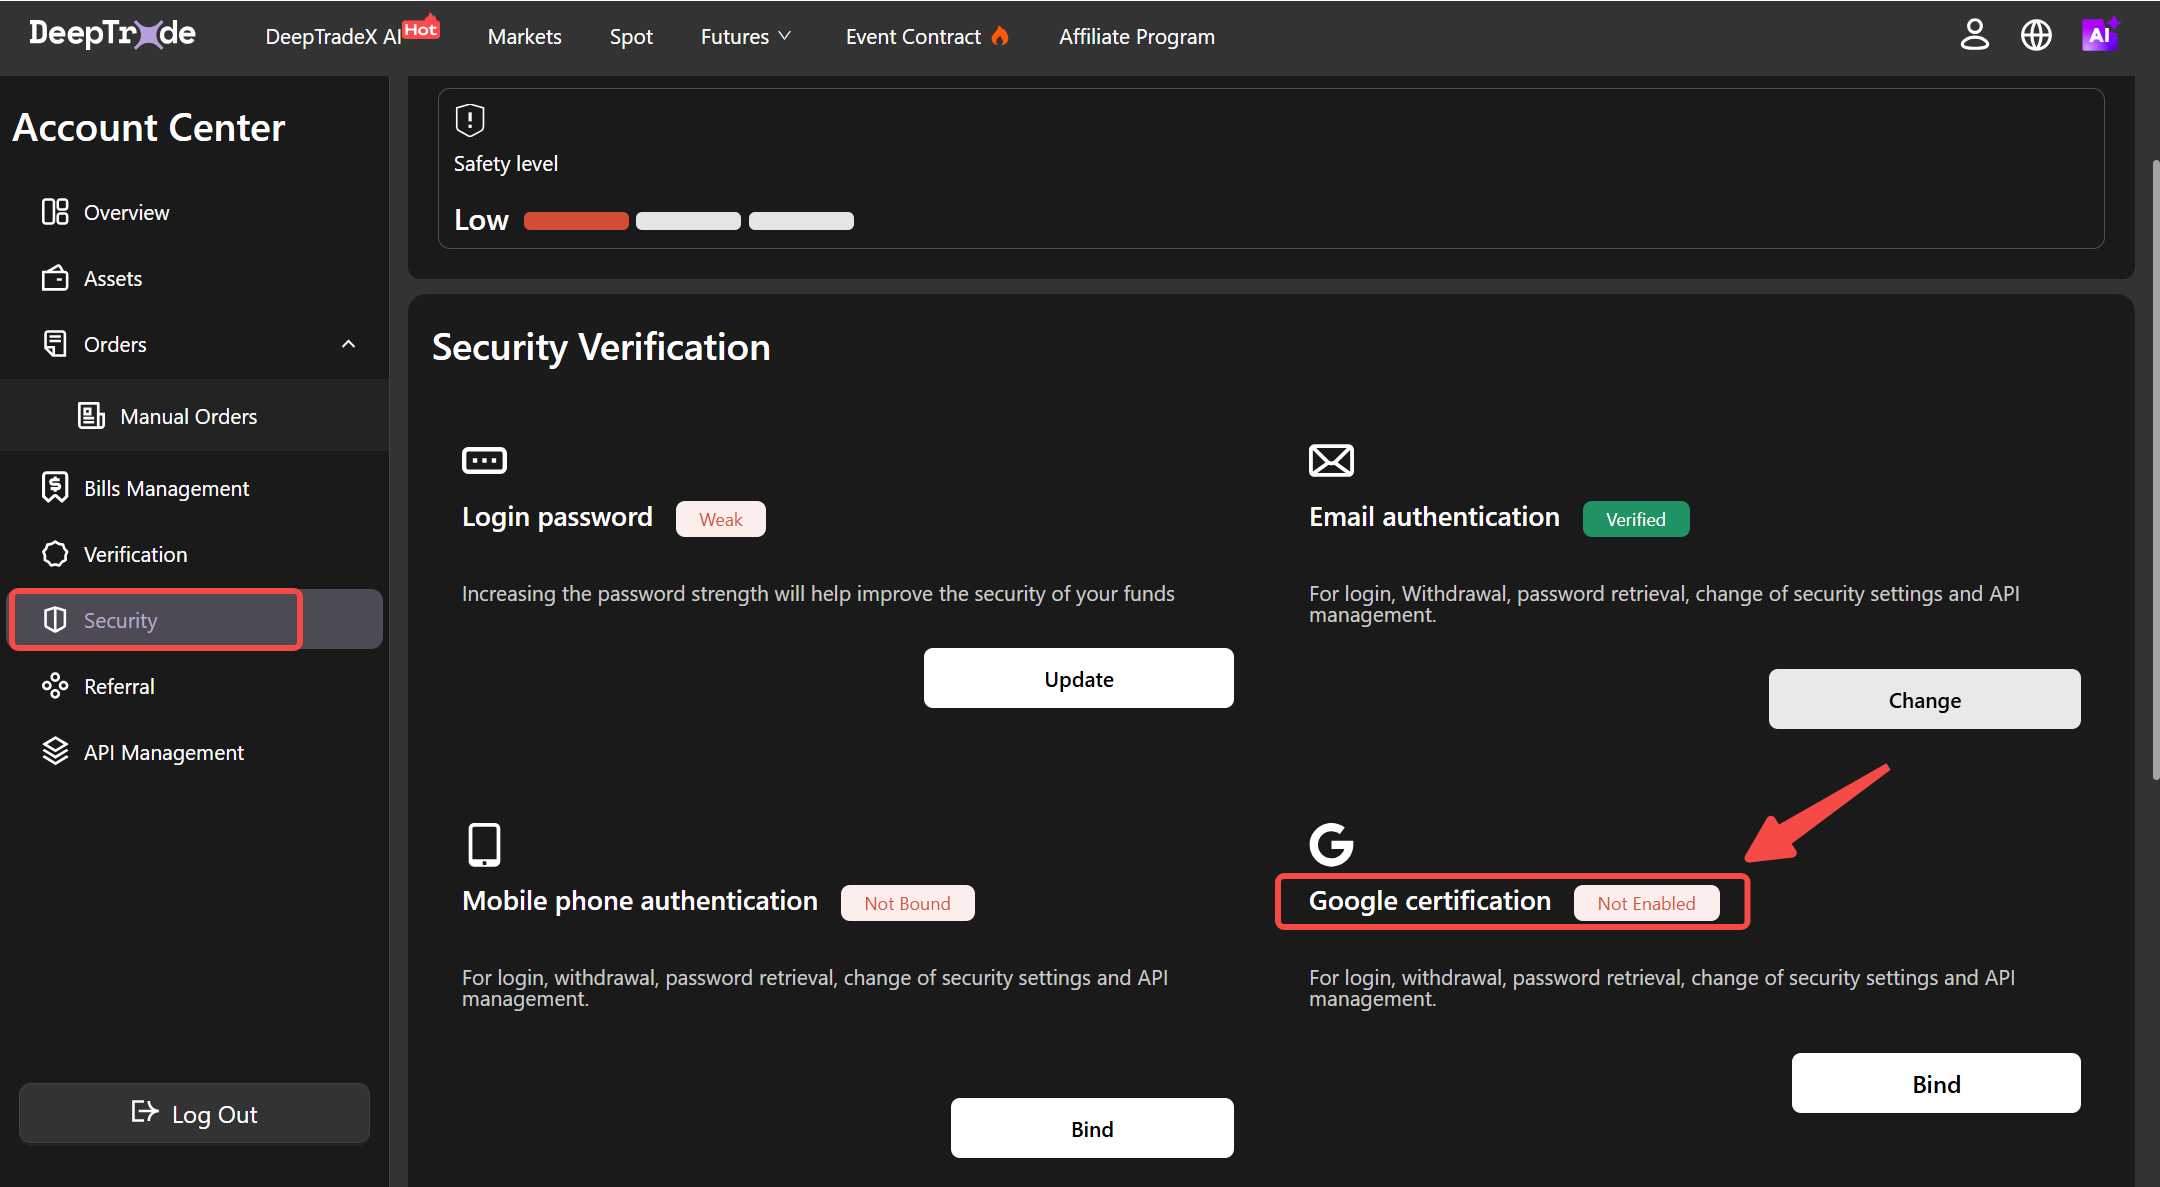
Task: Collapse the Orders submenu chevron
Action: (348, 344)
